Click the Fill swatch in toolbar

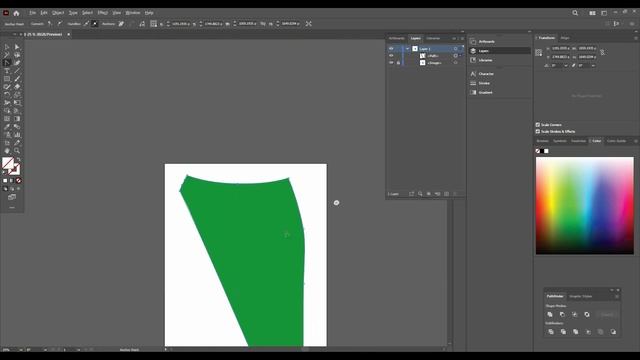click(x=8, y=163)
